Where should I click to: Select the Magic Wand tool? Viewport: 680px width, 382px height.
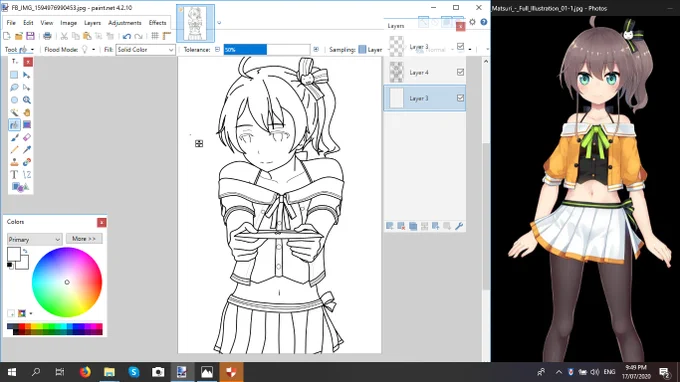[14, 112]
